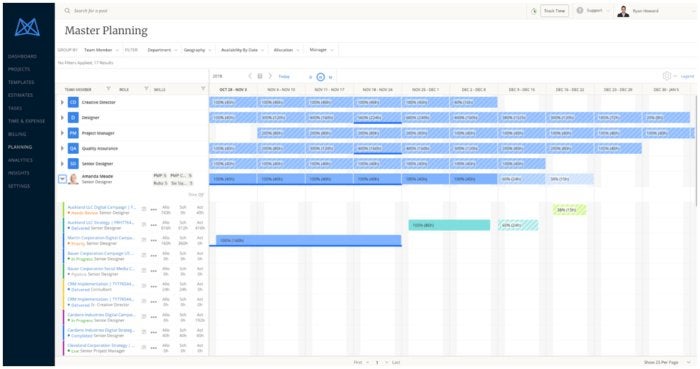Open Auckland LLC Digital Campaign project link

click(x=101, y=207)
